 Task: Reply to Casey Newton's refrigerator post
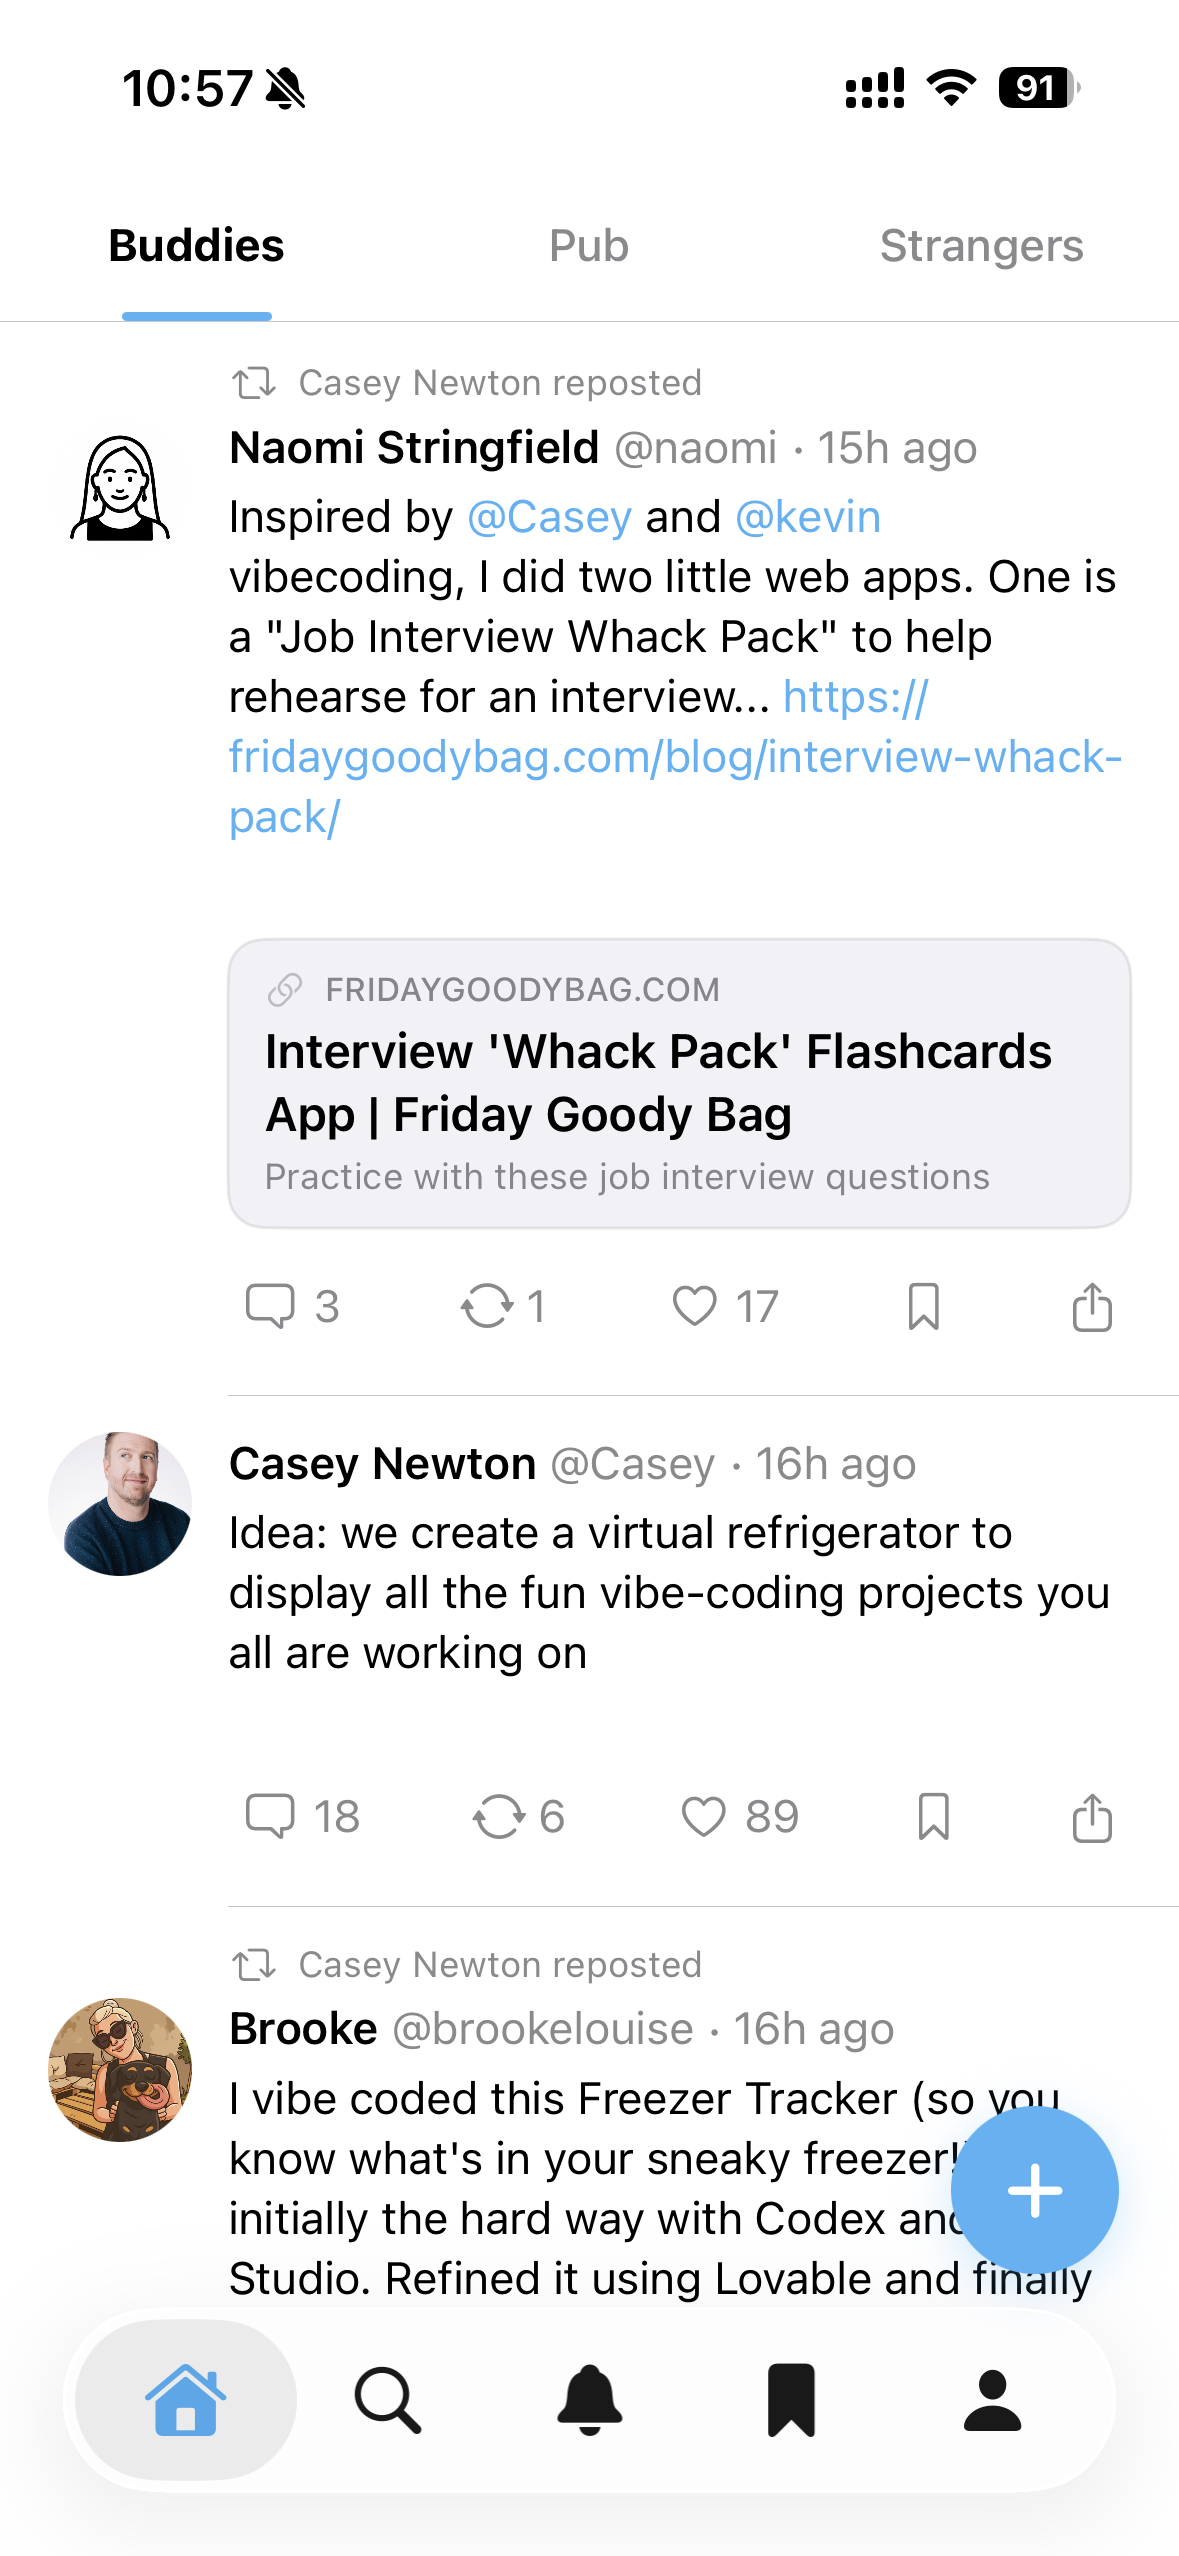click(270, 1816)
